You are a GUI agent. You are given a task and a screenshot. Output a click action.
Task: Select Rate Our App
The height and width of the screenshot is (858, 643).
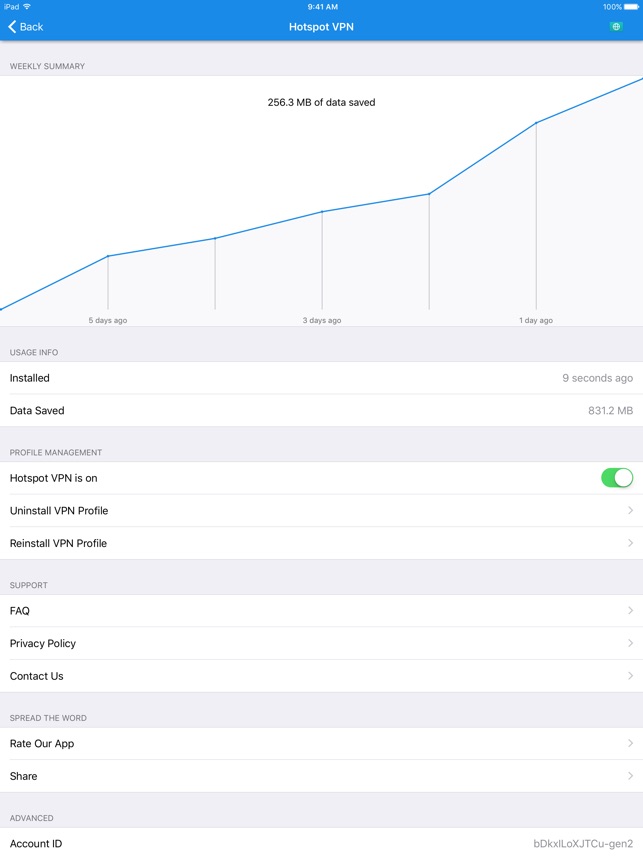point(321,743)
